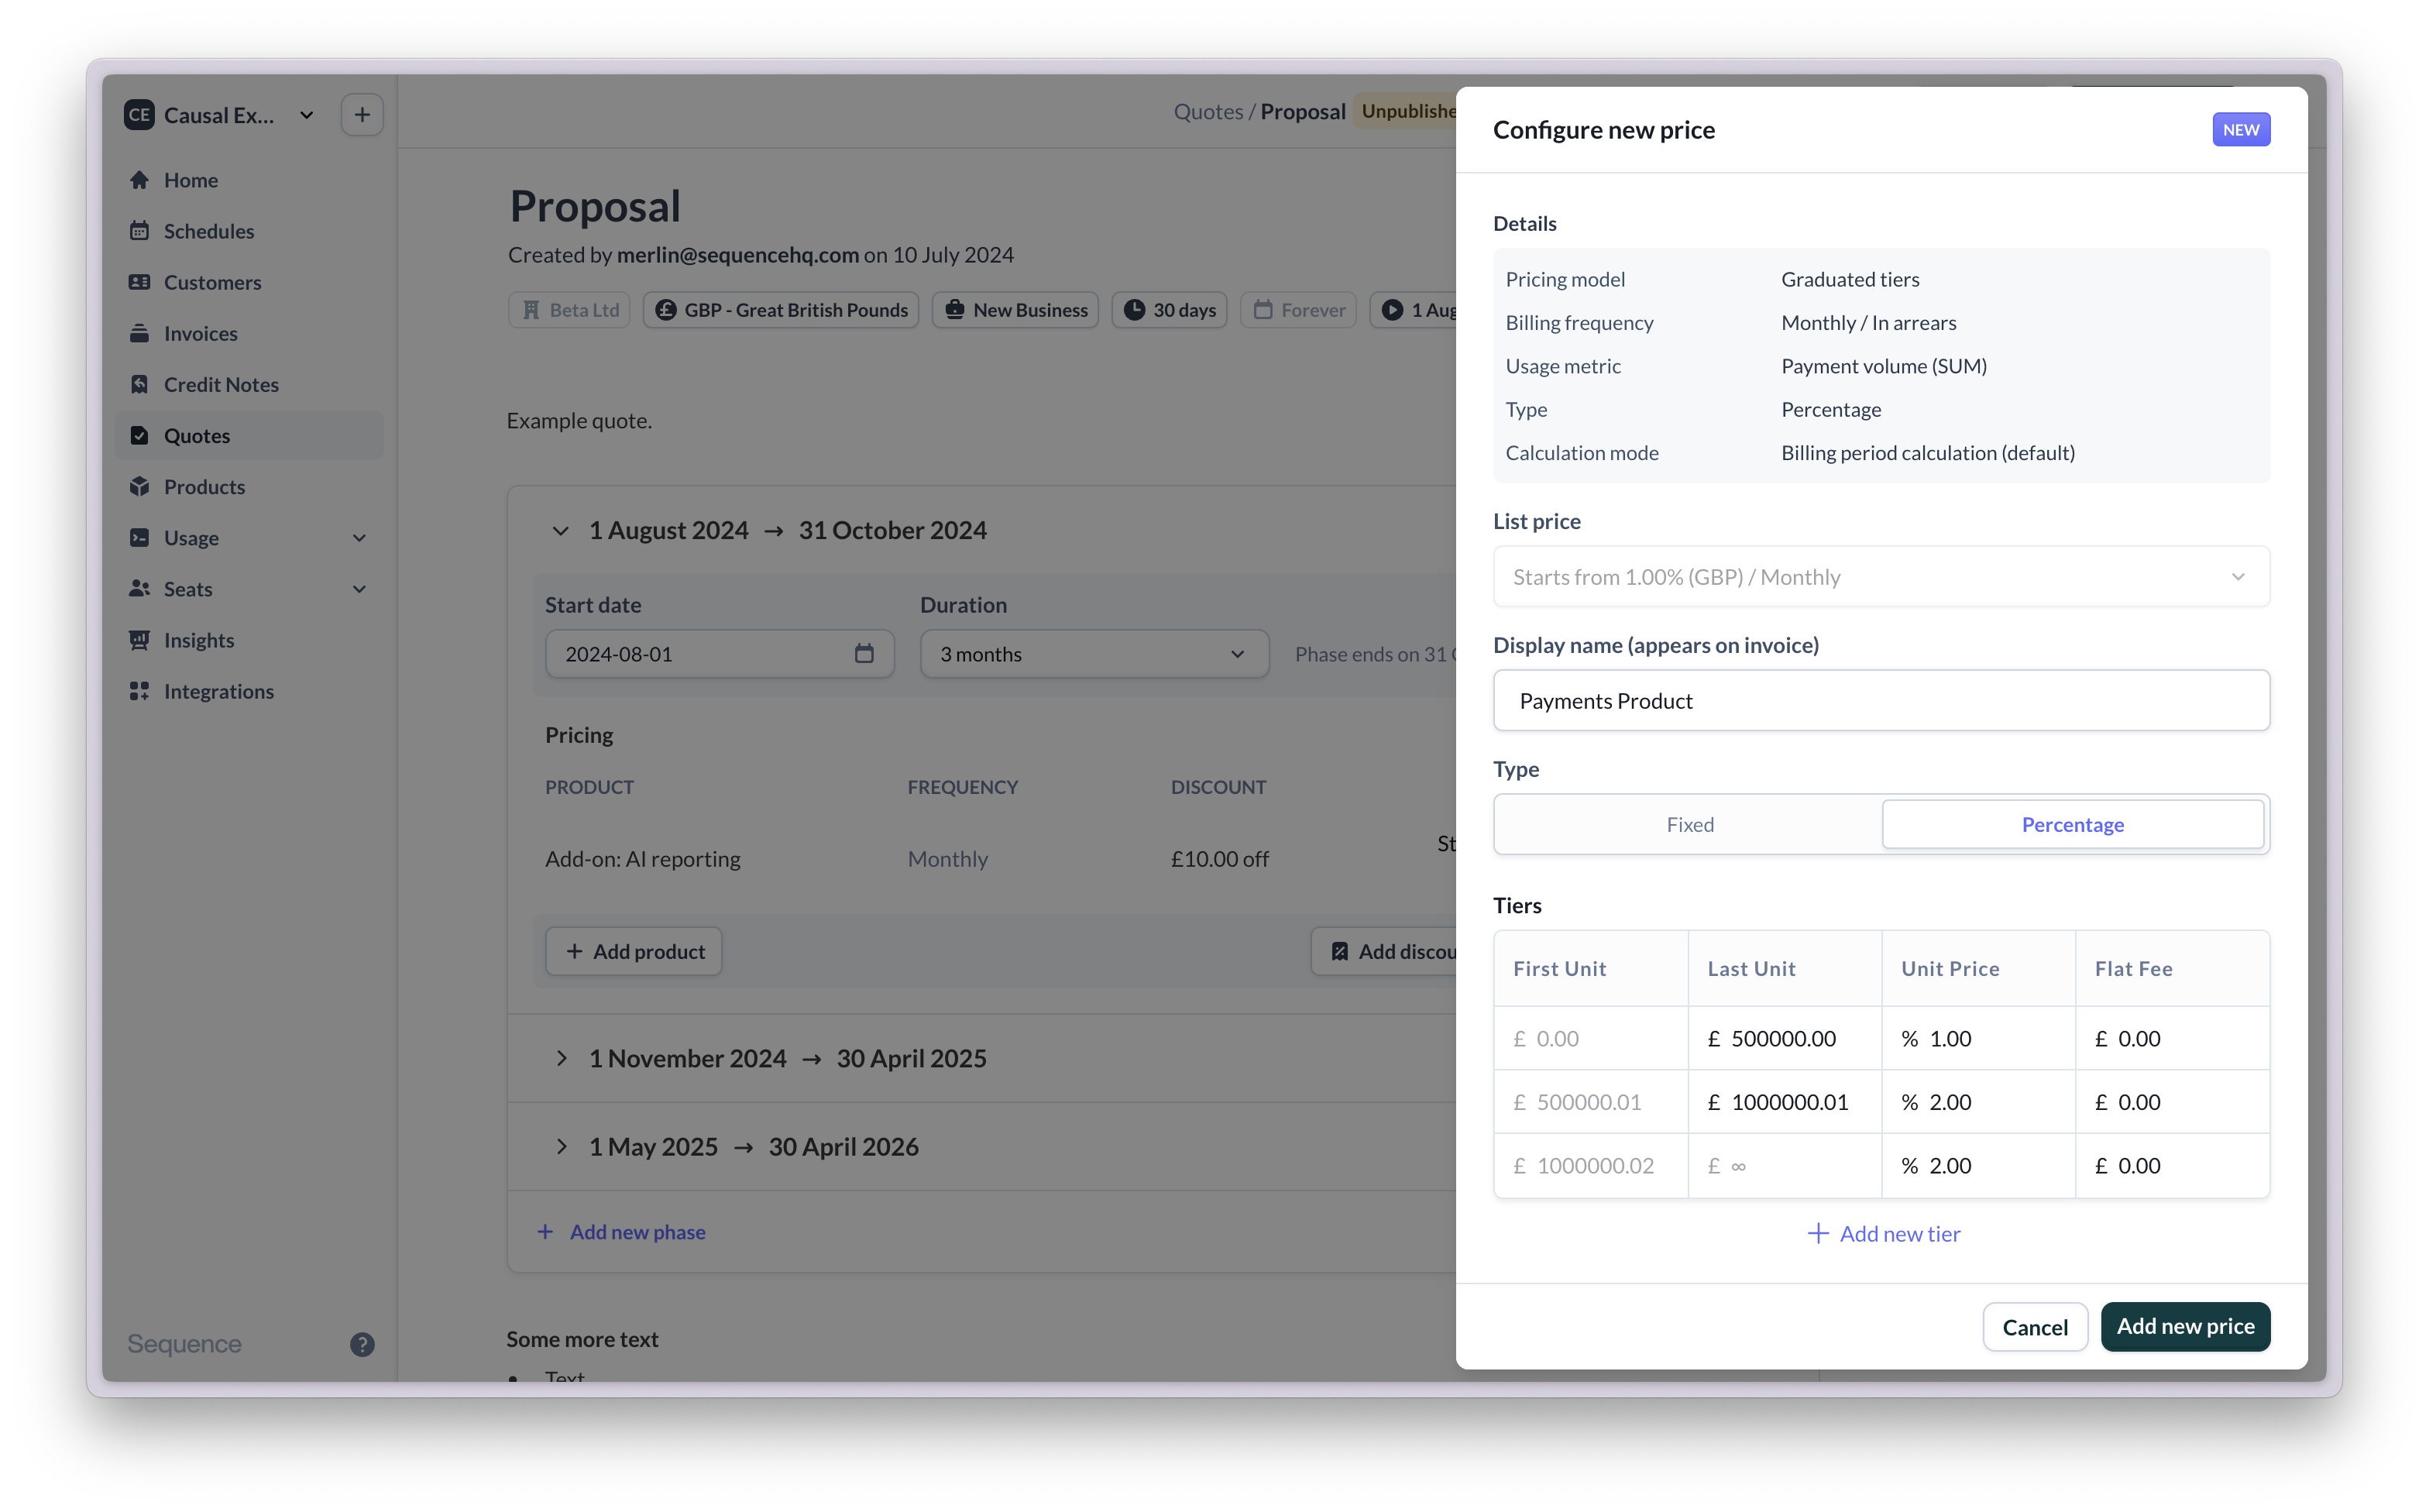Select the Percentage price type
2429x1512 pixels.
[2072, 824]
